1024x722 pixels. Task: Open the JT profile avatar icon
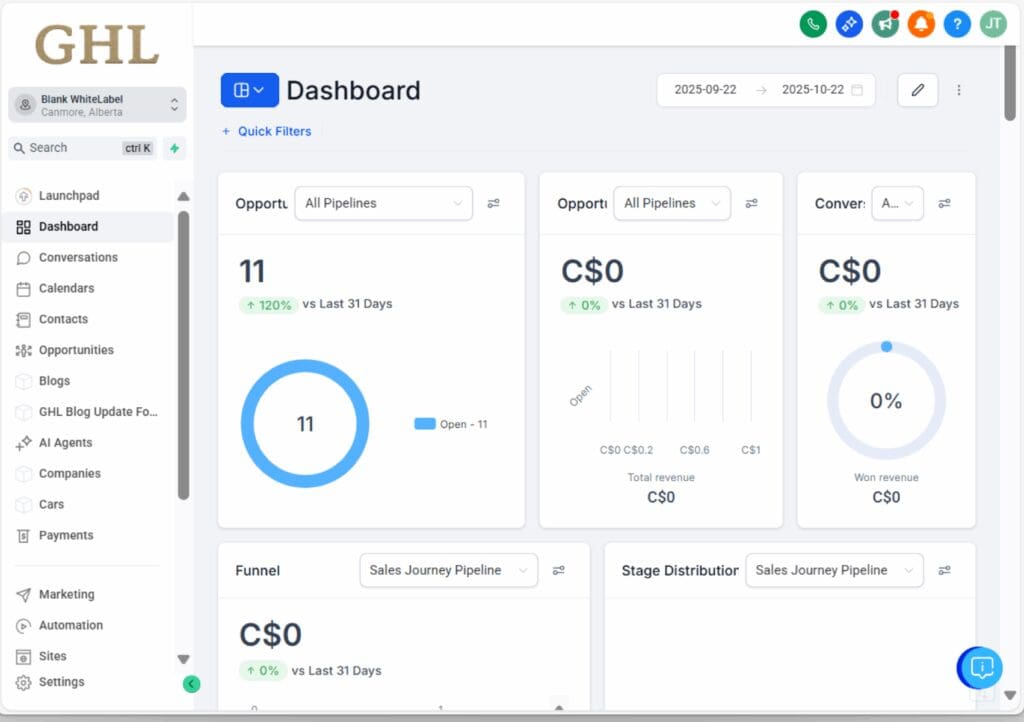[x=993, y=23]
